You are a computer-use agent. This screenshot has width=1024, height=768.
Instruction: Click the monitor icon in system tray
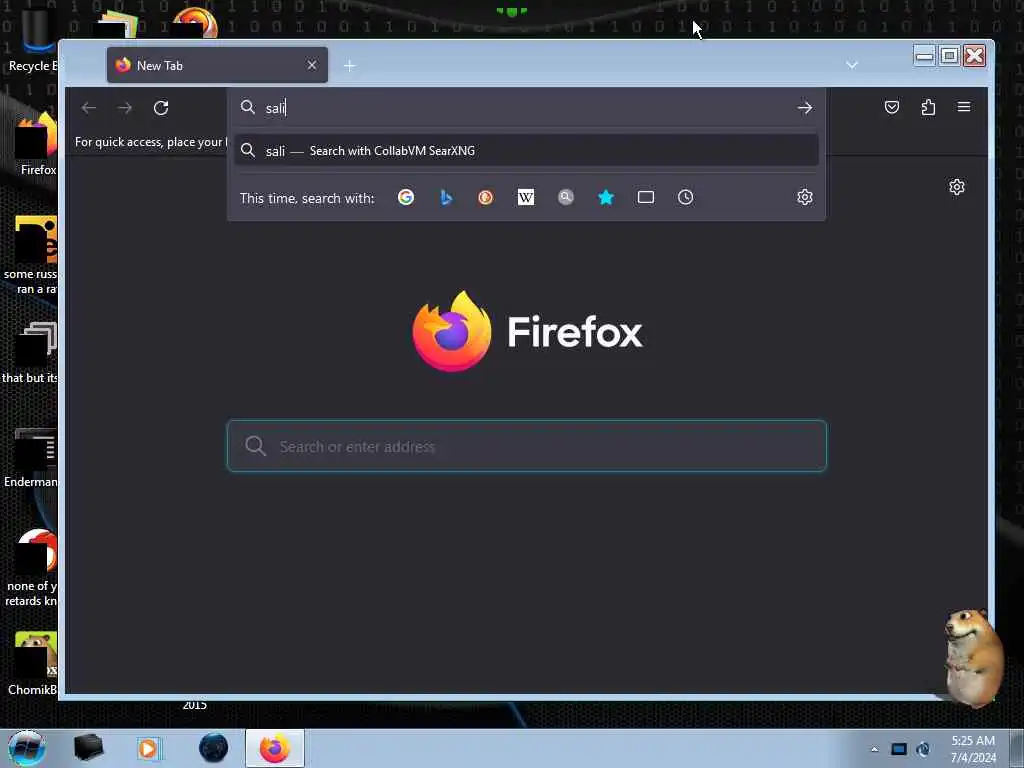pos(899,749)
